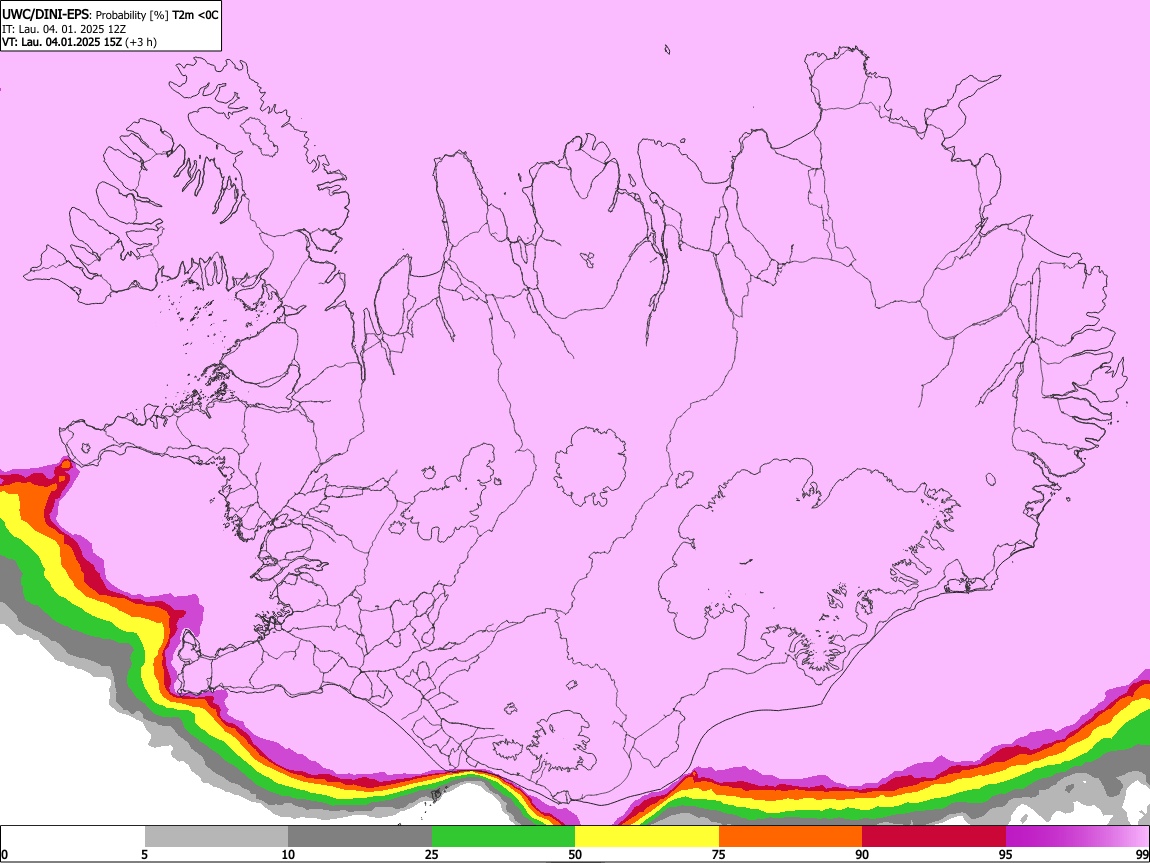The height and width of the screenshot is (863, 1150).
Task: Click the yellow 50–75% legend segment
Action: coord(647,837)
